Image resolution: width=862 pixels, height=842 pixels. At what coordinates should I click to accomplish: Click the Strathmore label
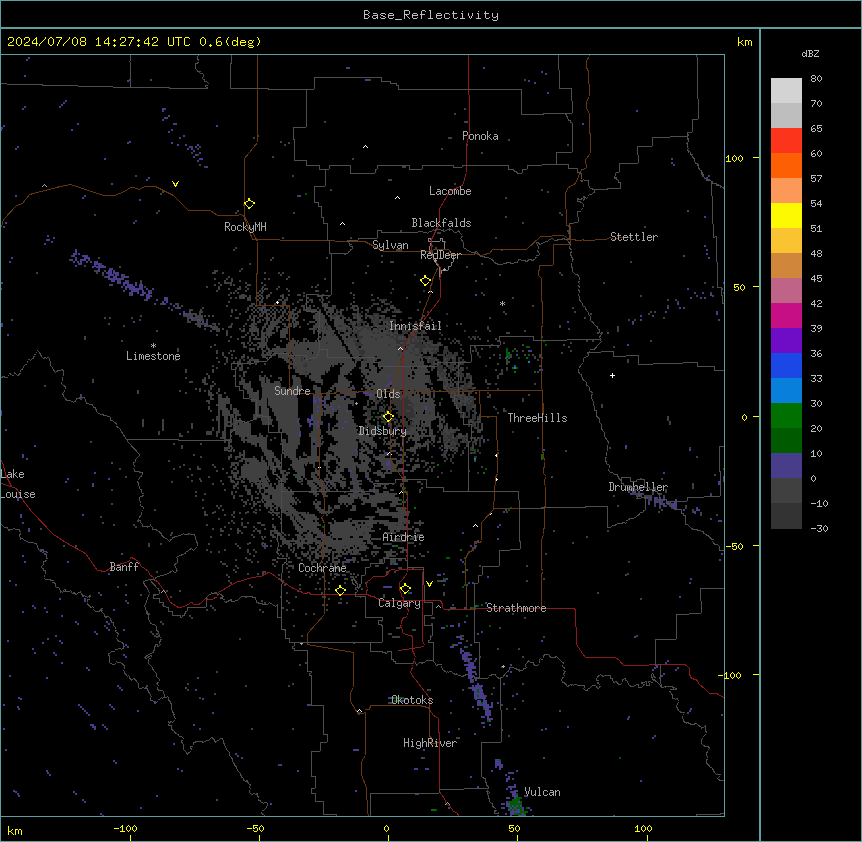(516, 608)
